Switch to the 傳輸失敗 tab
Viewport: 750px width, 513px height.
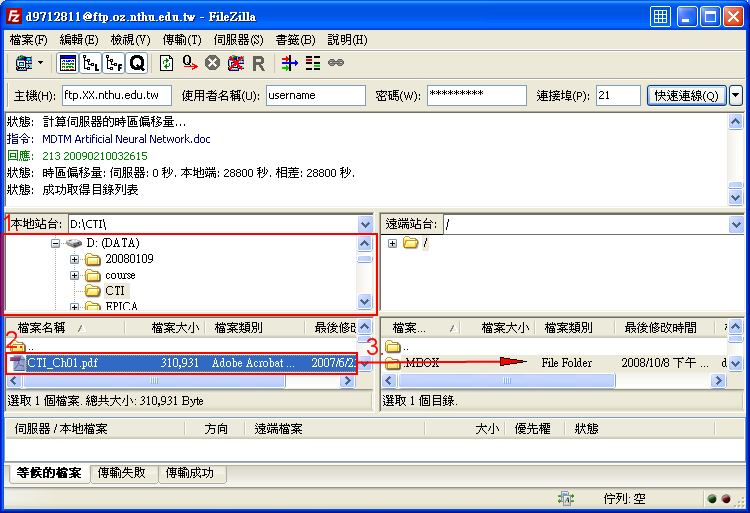click(x=123, y=473)
